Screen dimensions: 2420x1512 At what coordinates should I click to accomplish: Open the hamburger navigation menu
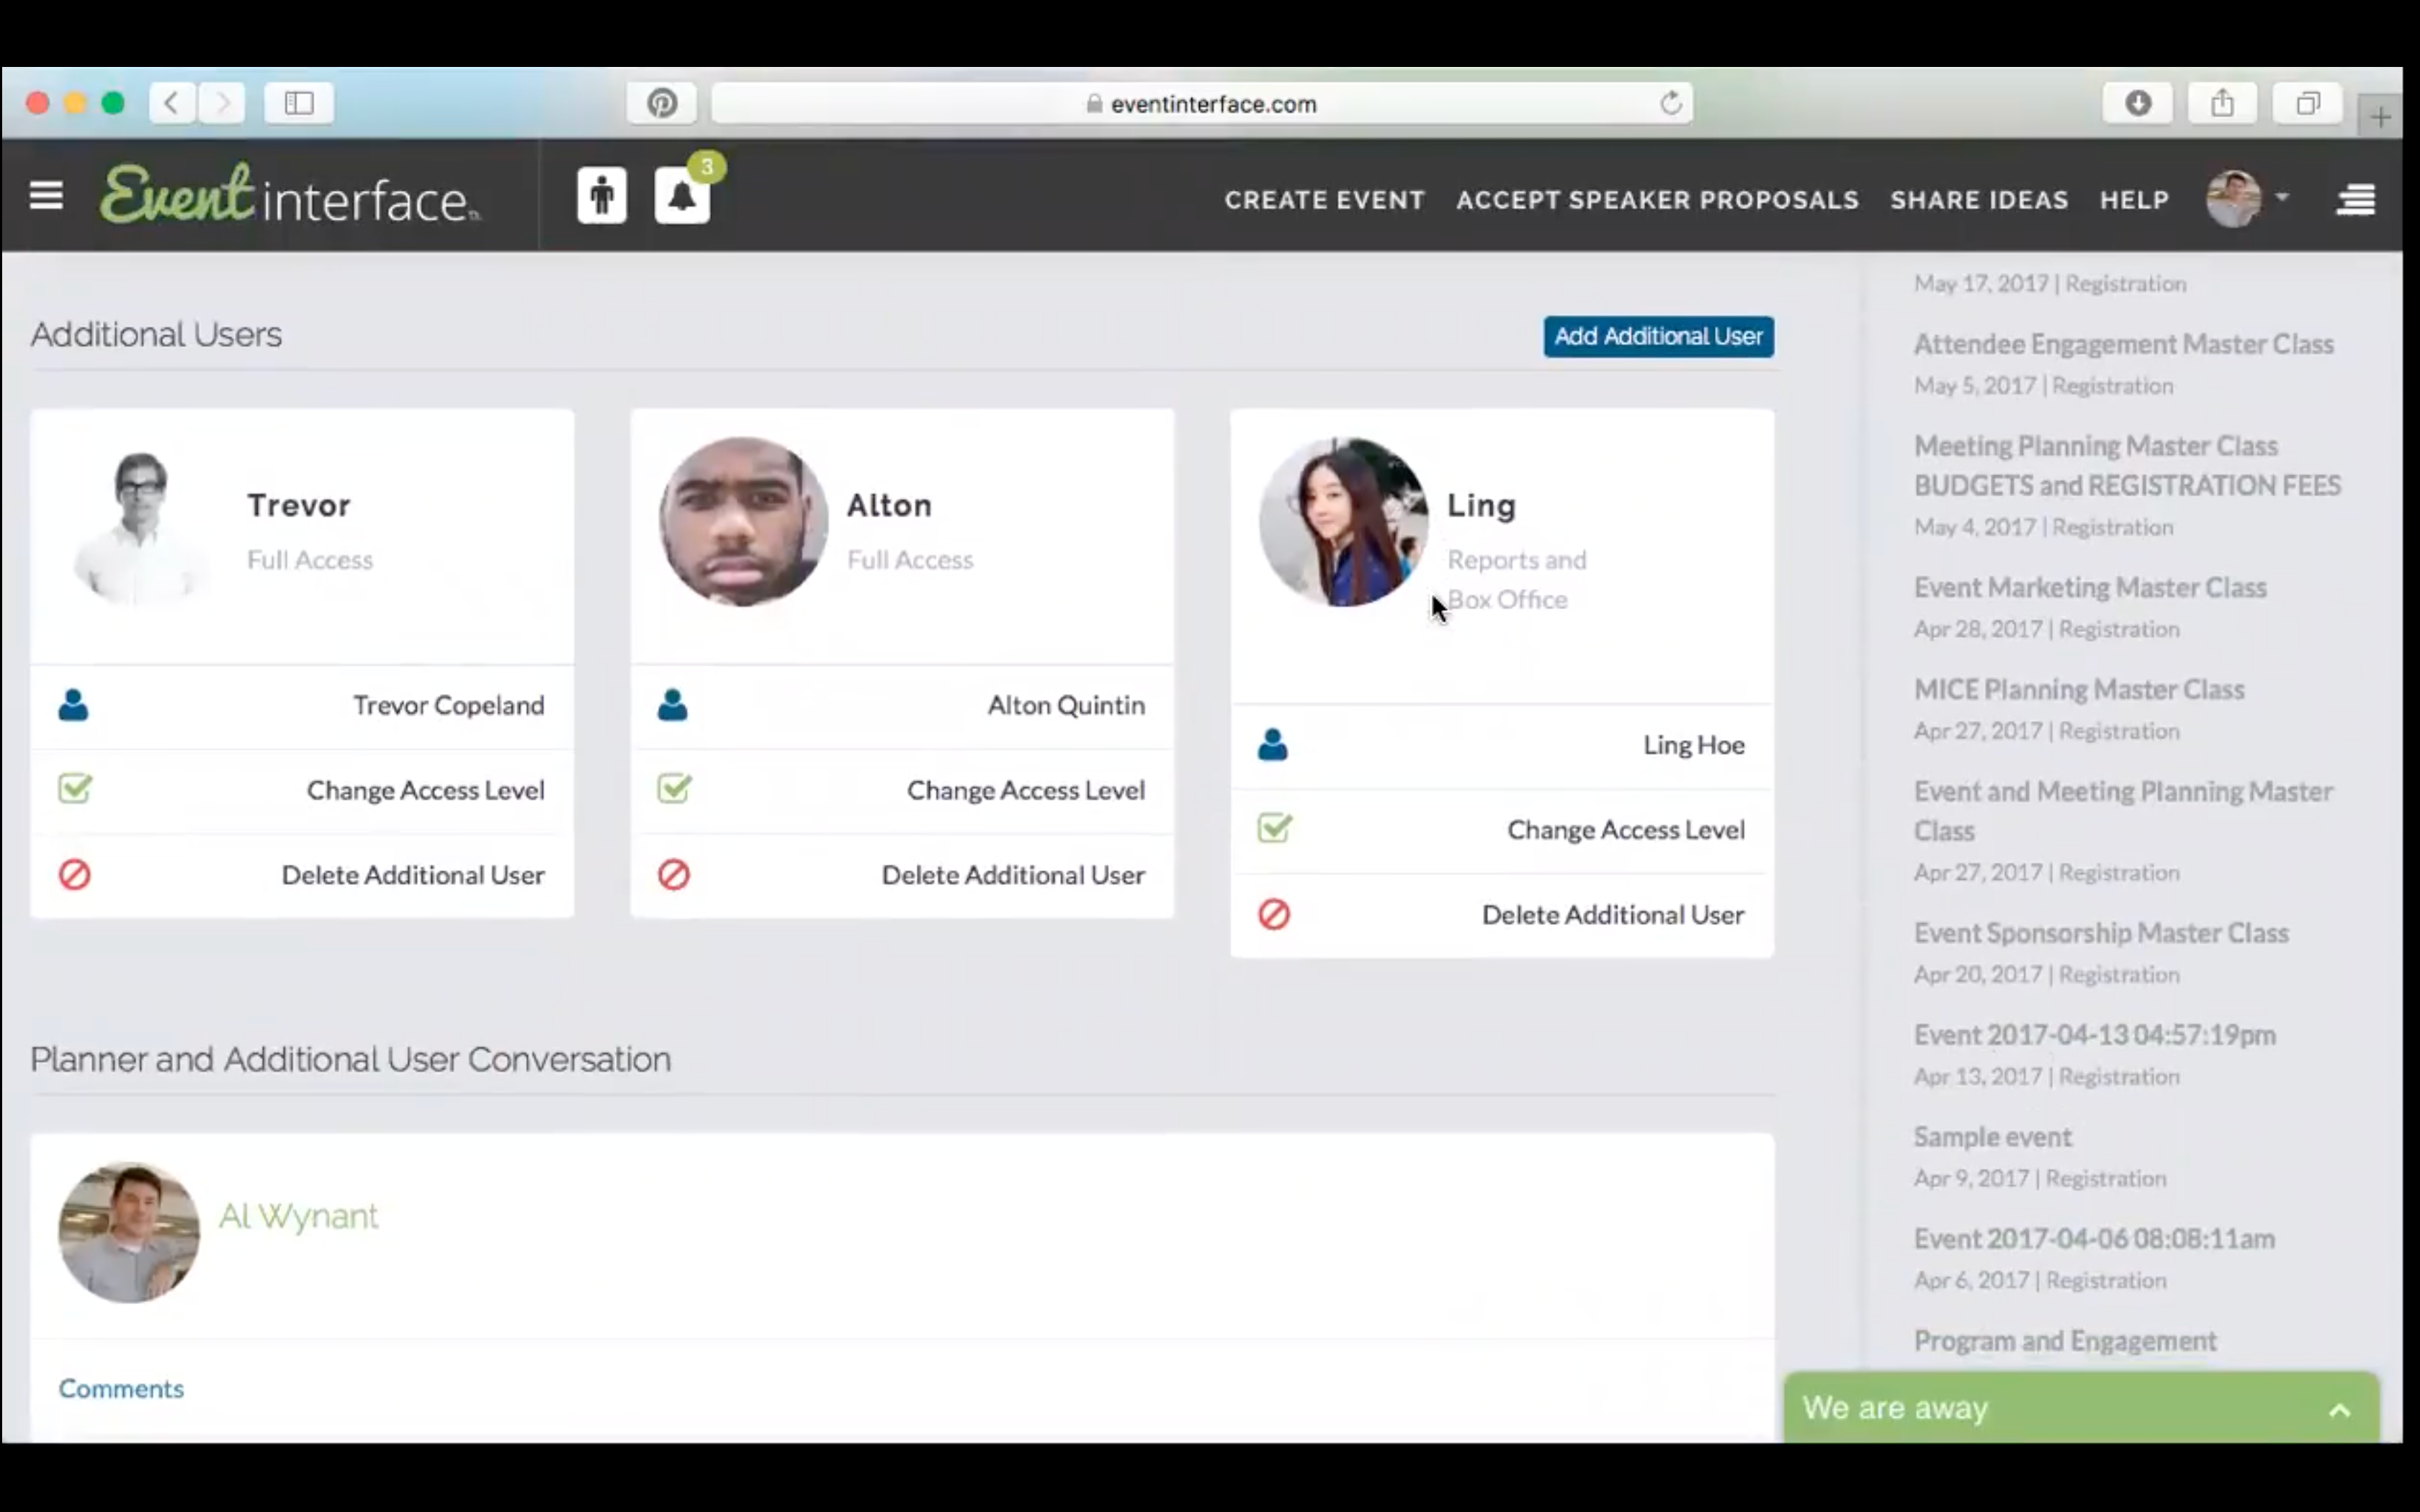coord(46,194)
